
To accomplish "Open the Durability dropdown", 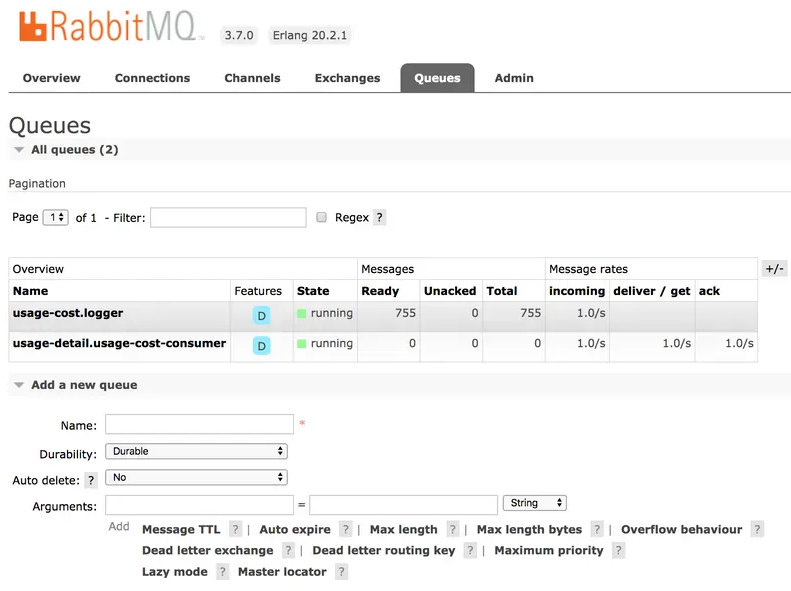I will coord(196,452).
